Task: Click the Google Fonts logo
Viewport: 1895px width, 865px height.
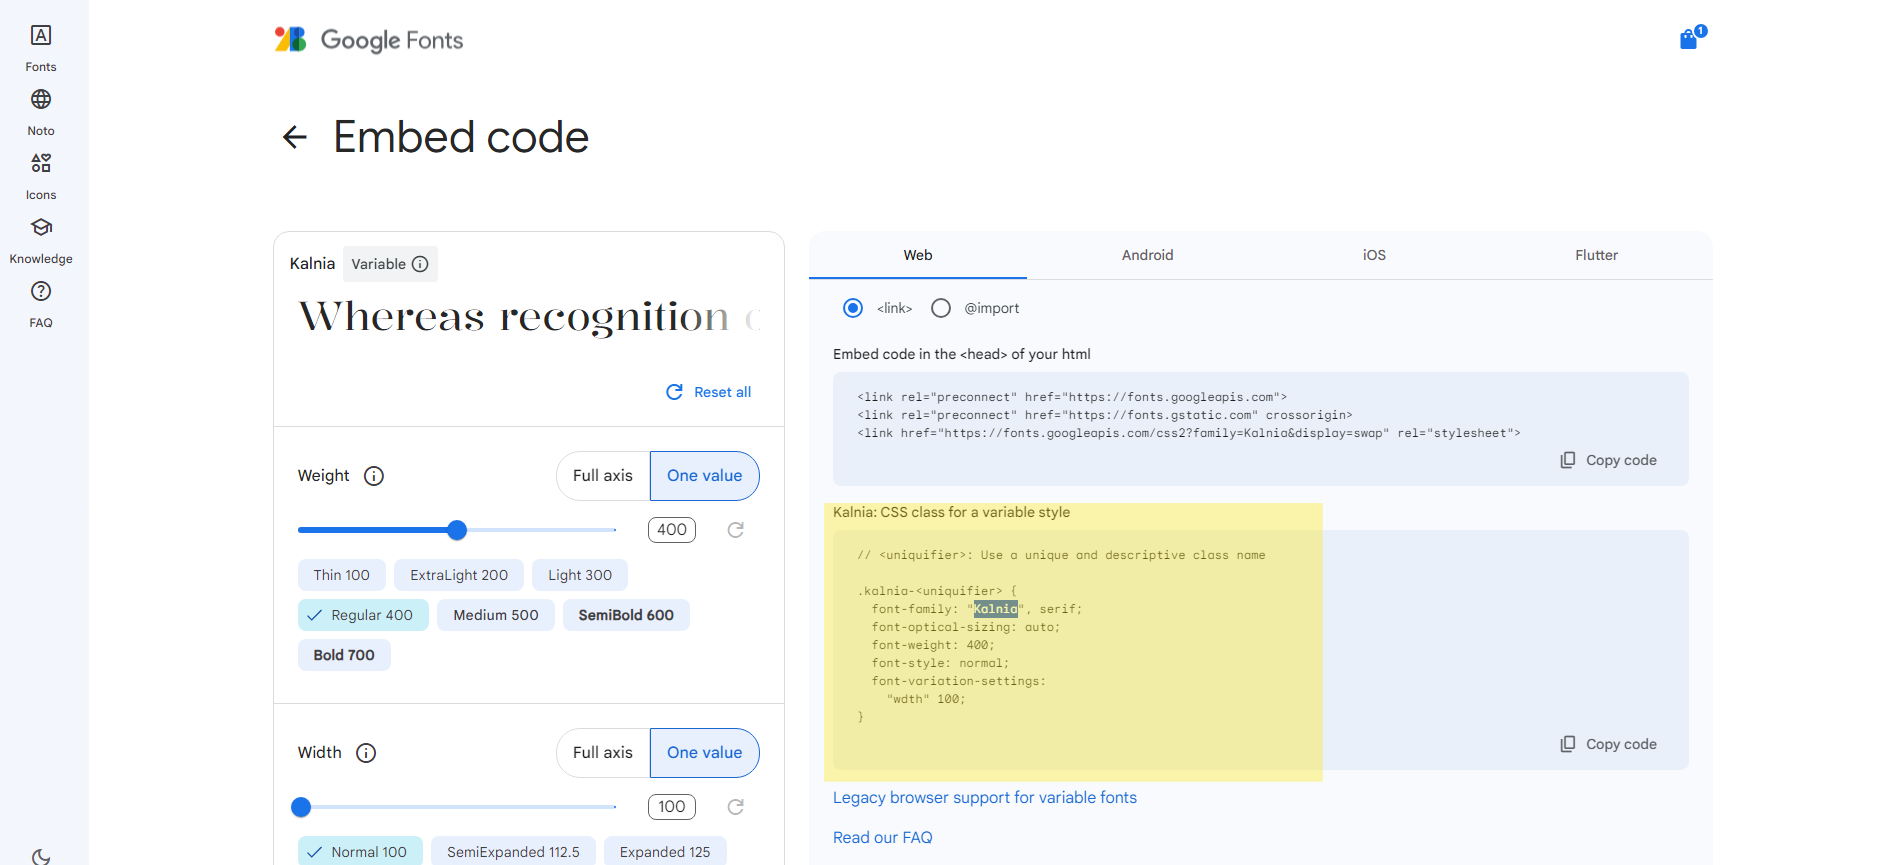Action: coord(369,40)
